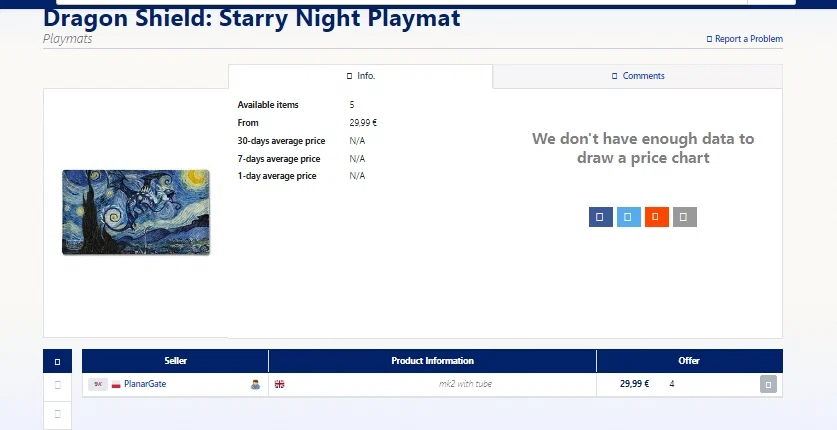Click the 29,99 € price in the offer row
Screen dimensions: 837x430
[635, 384]
